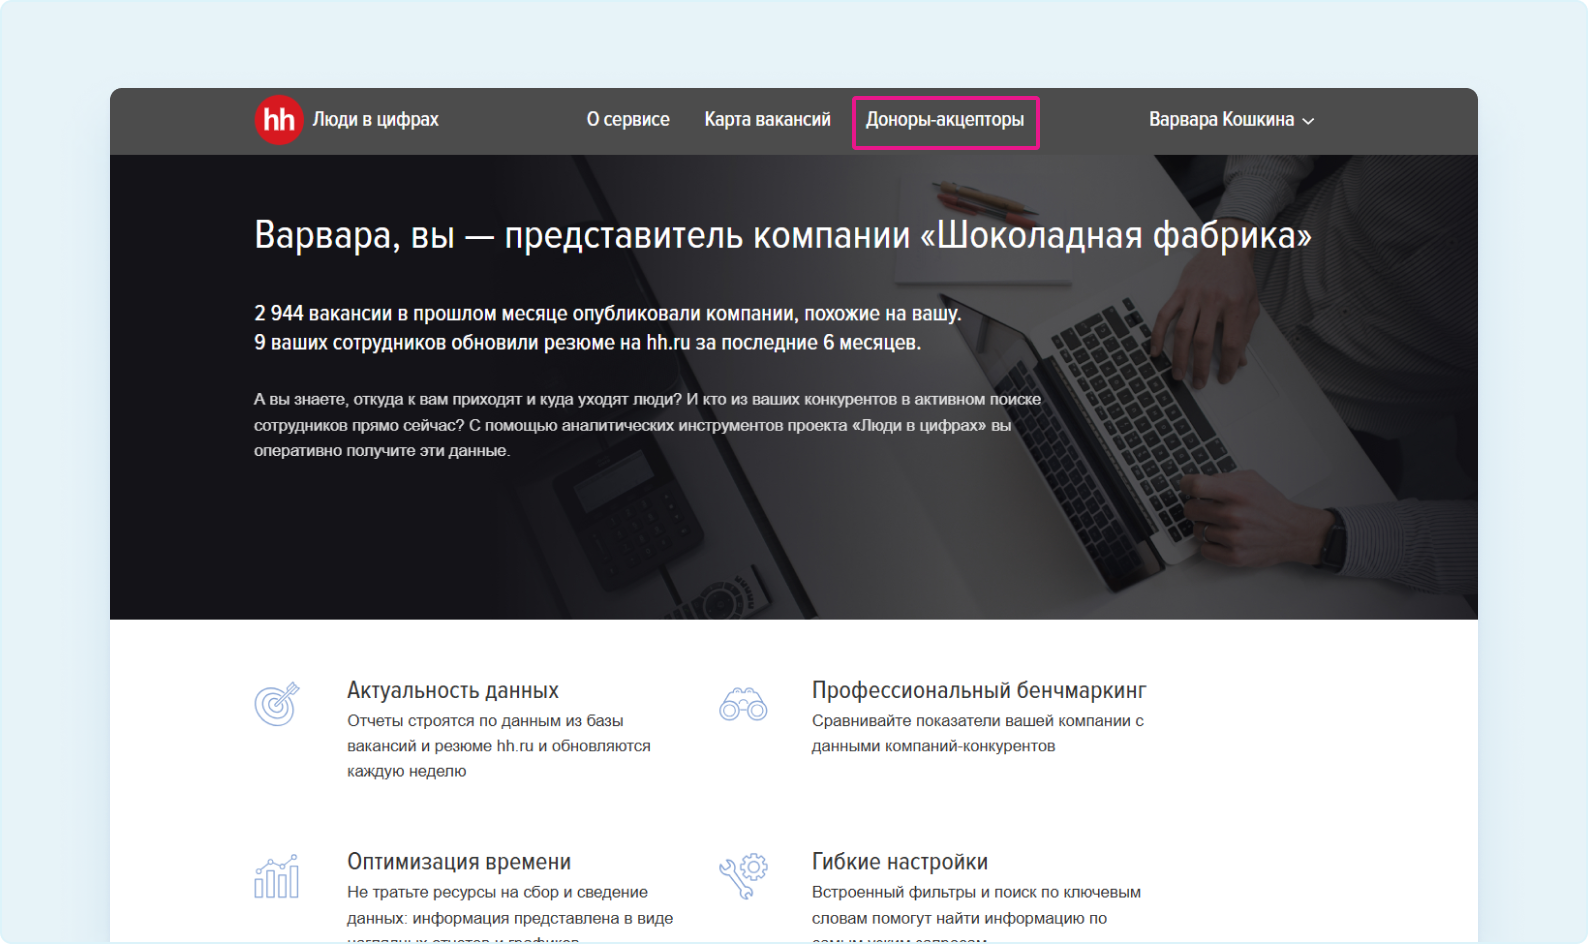Click the paragraph starting А вы знаете
This screenshot has width=1588, height=944.
coord(647,425)
